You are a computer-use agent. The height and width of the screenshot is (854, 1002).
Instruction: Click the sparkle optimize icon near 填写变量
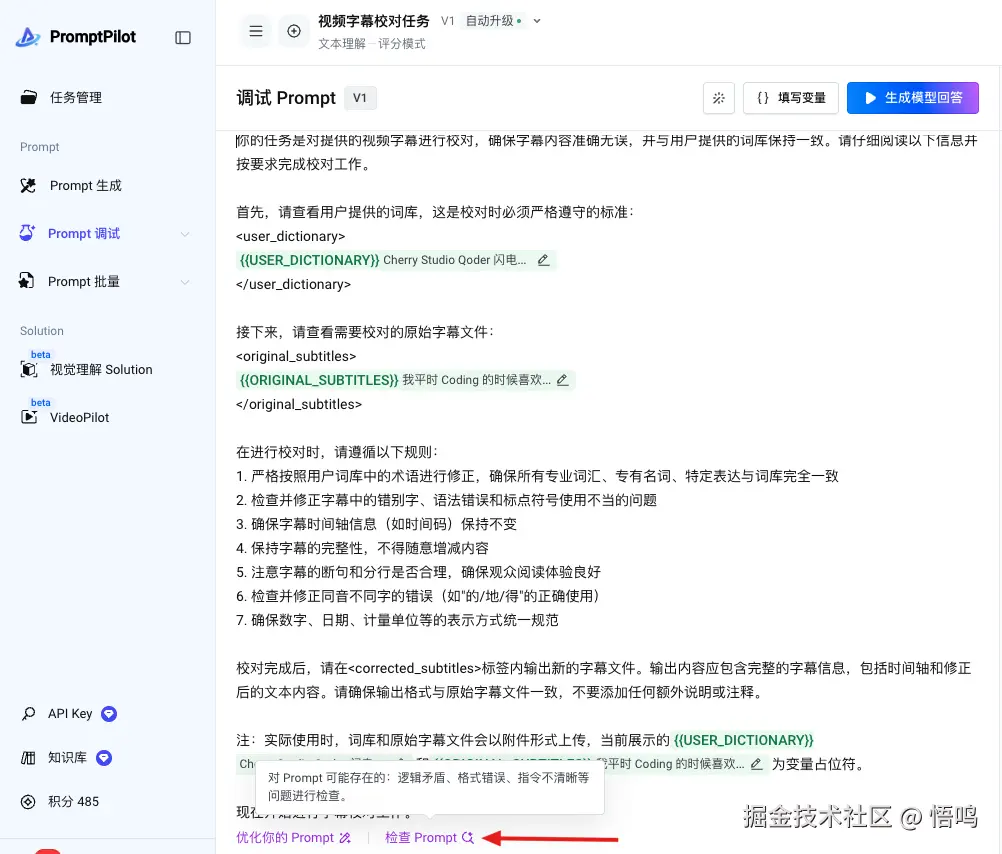coord(719,98)
